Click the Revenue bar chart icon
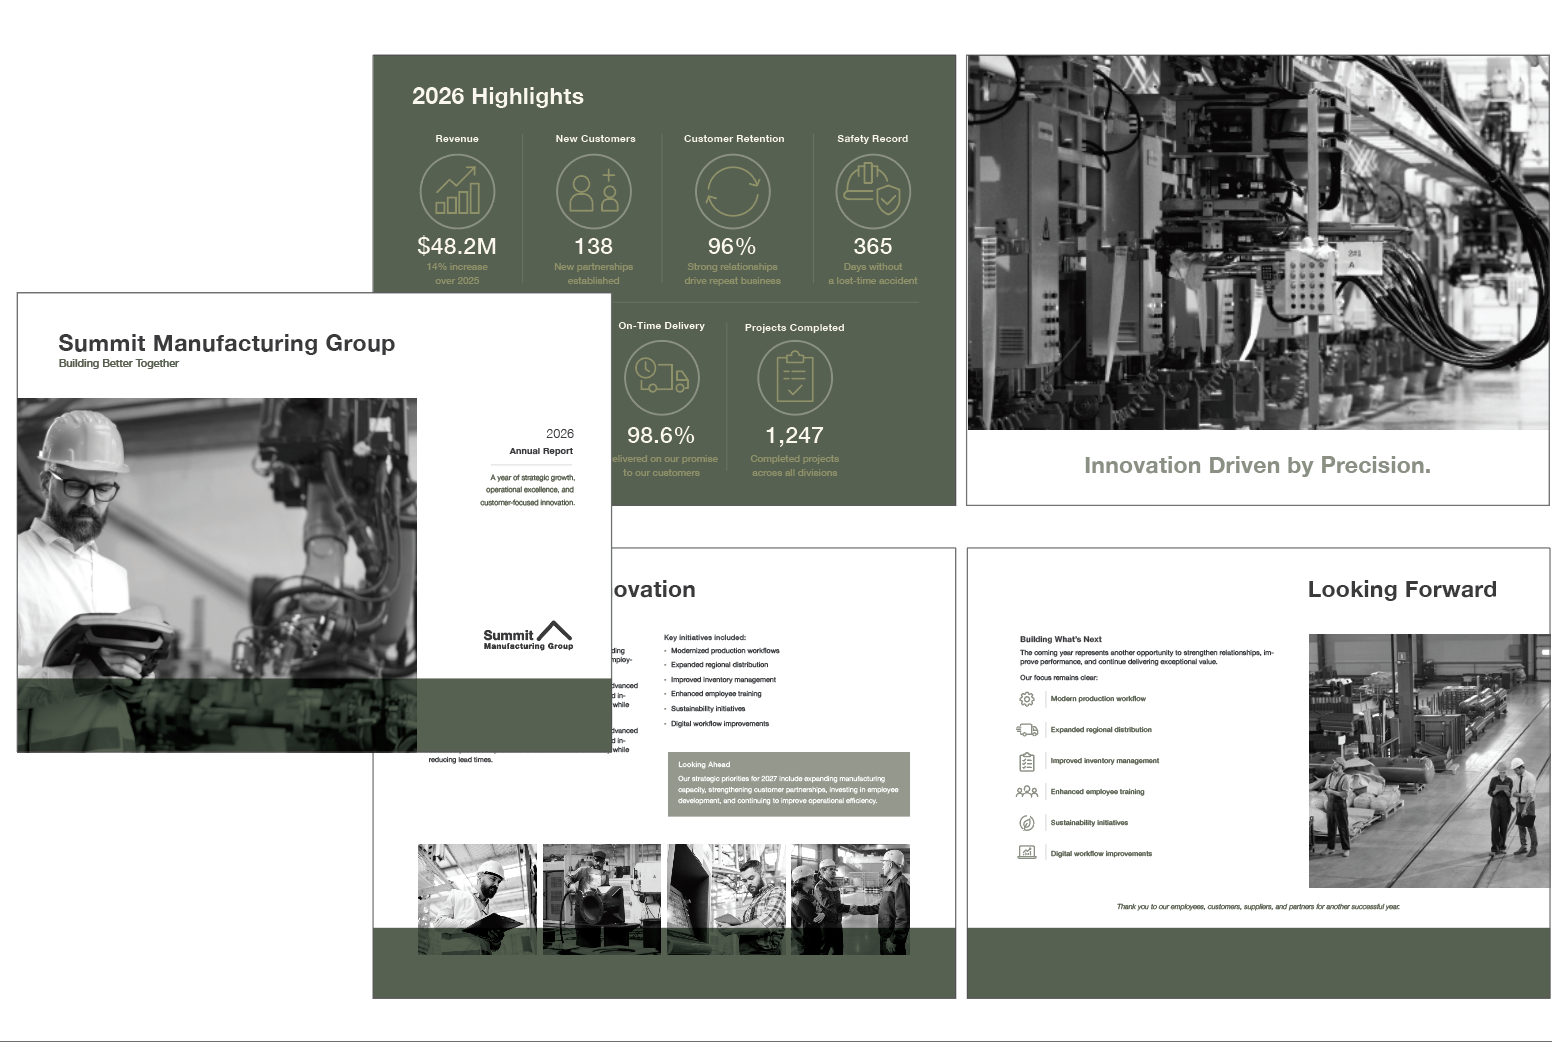The height and width of the screenshot is (1042, 1564). (x=457, y=191)
